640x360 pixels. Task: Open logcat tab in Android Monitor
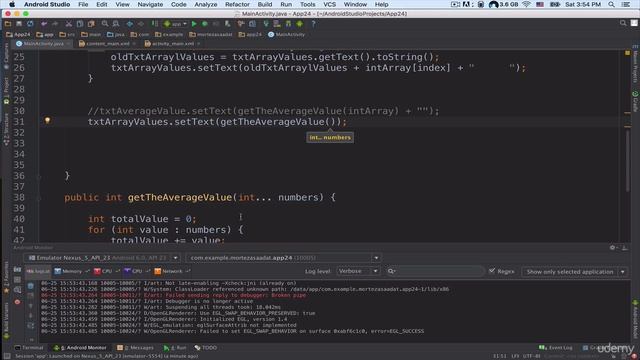pyautogui.click(x=38, y=271)
